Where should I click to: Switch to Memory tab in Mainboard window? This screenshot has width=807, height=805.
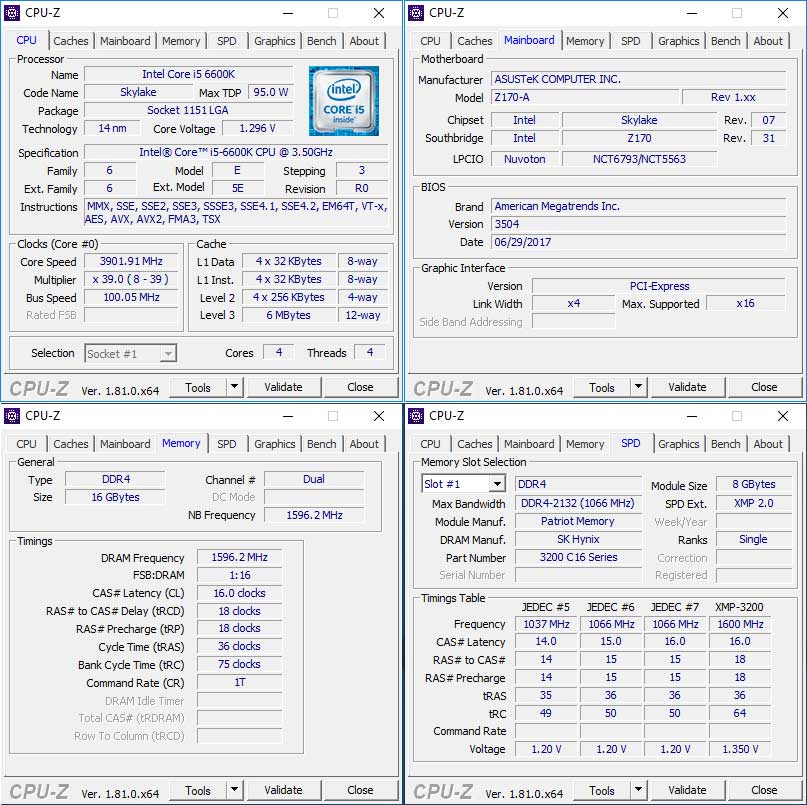click(x=585, y=41)
